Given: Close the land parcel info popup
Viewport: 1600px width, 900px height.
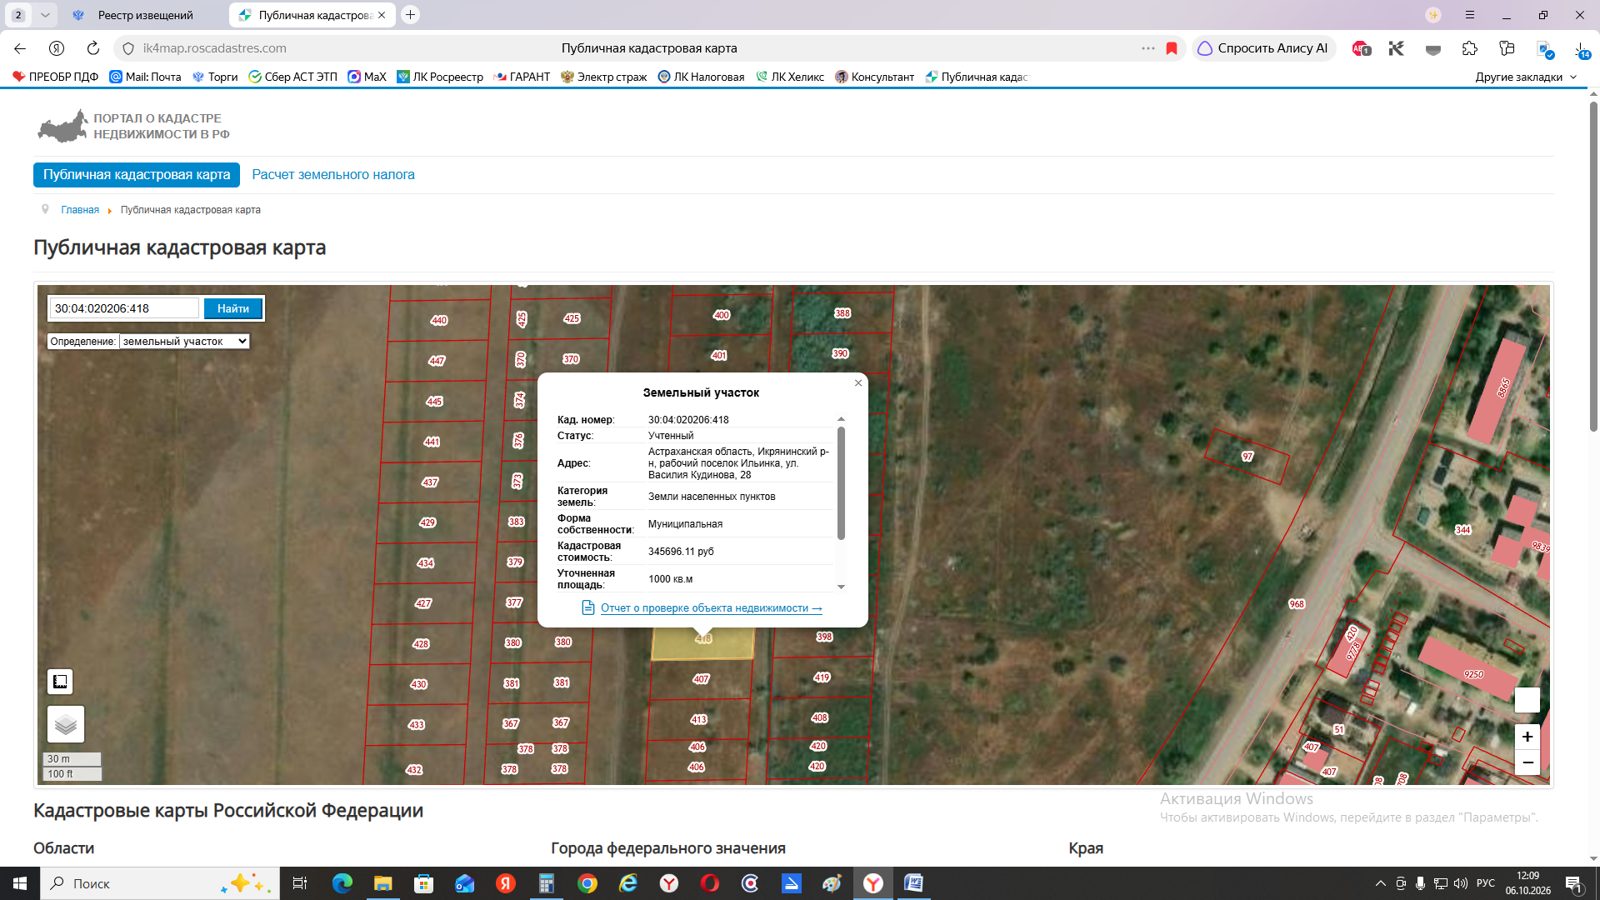Looking at the screenshot, I should 858,383.
